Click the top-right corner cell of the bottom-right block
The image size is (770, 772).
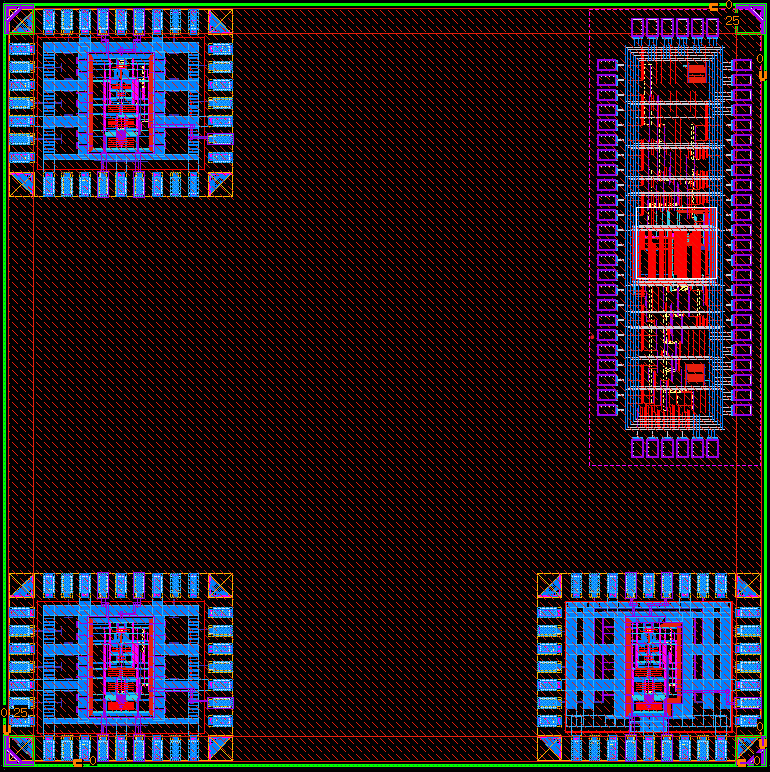click(x=748, y=585)
